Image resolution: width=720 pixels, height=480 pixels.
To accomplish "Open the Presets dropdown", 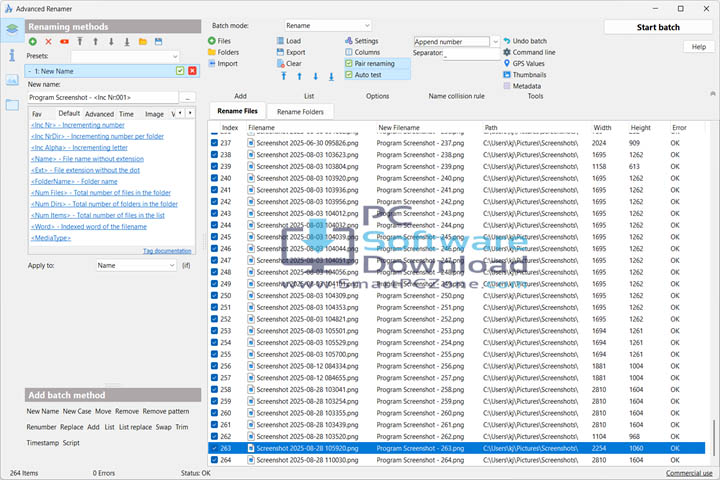I will coord(125,56).
